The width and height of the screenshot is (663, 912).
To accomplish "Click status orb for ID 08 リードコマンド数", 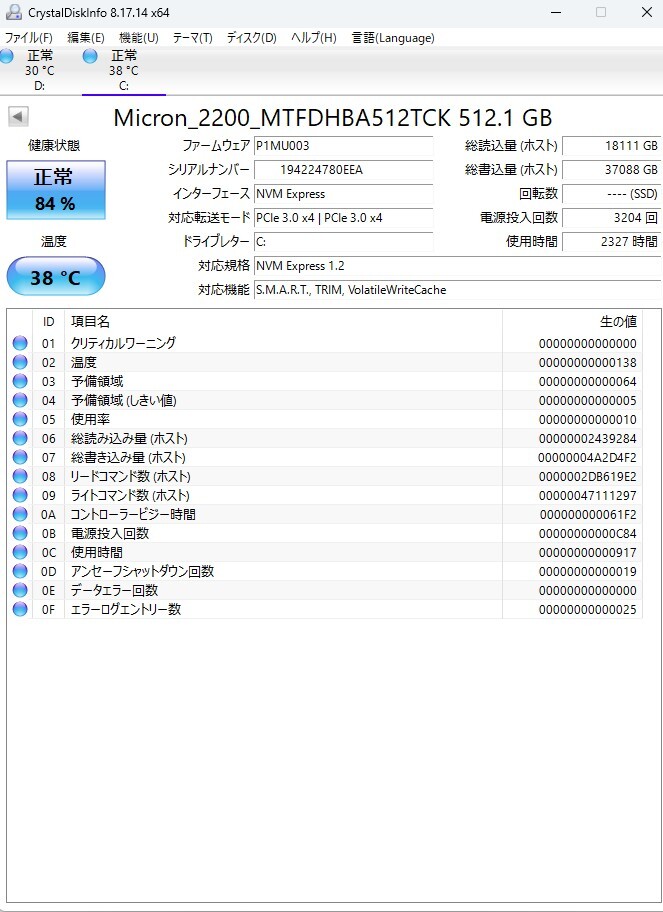I will coord(20,476).
